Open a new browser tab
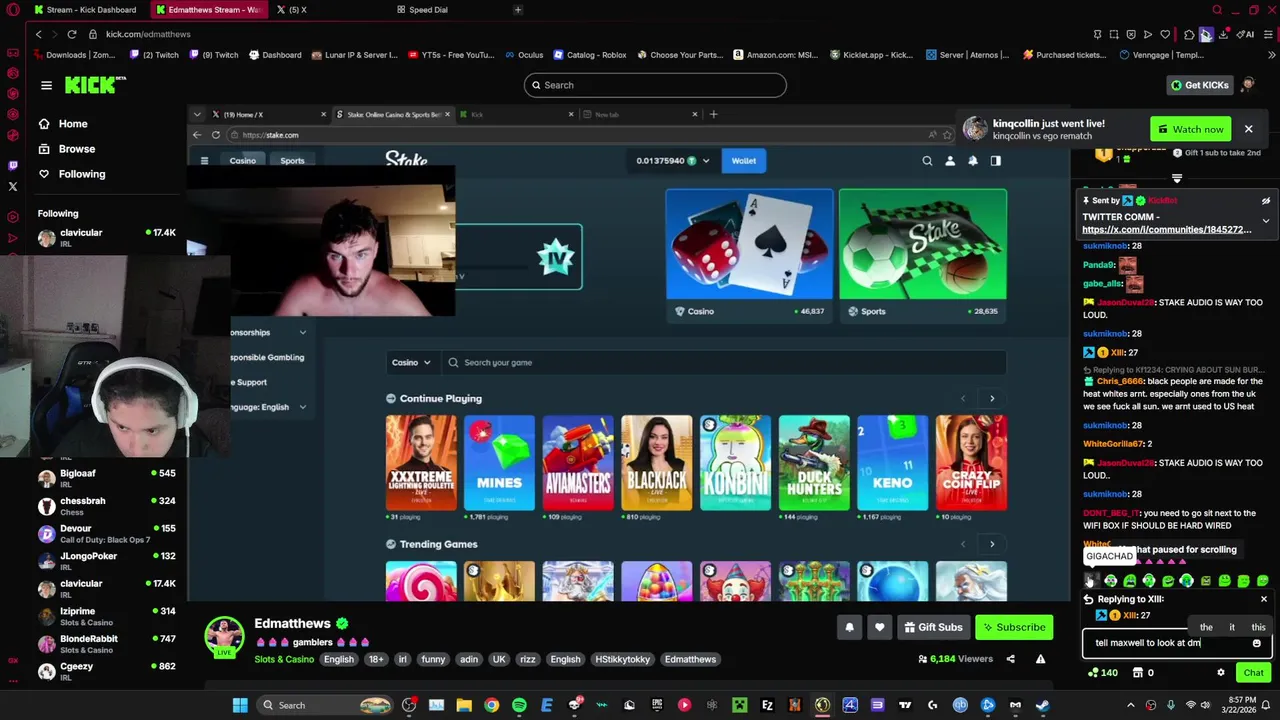This screenshot has height=720, width=1280. pyautogui.click(x=518, y=10)
